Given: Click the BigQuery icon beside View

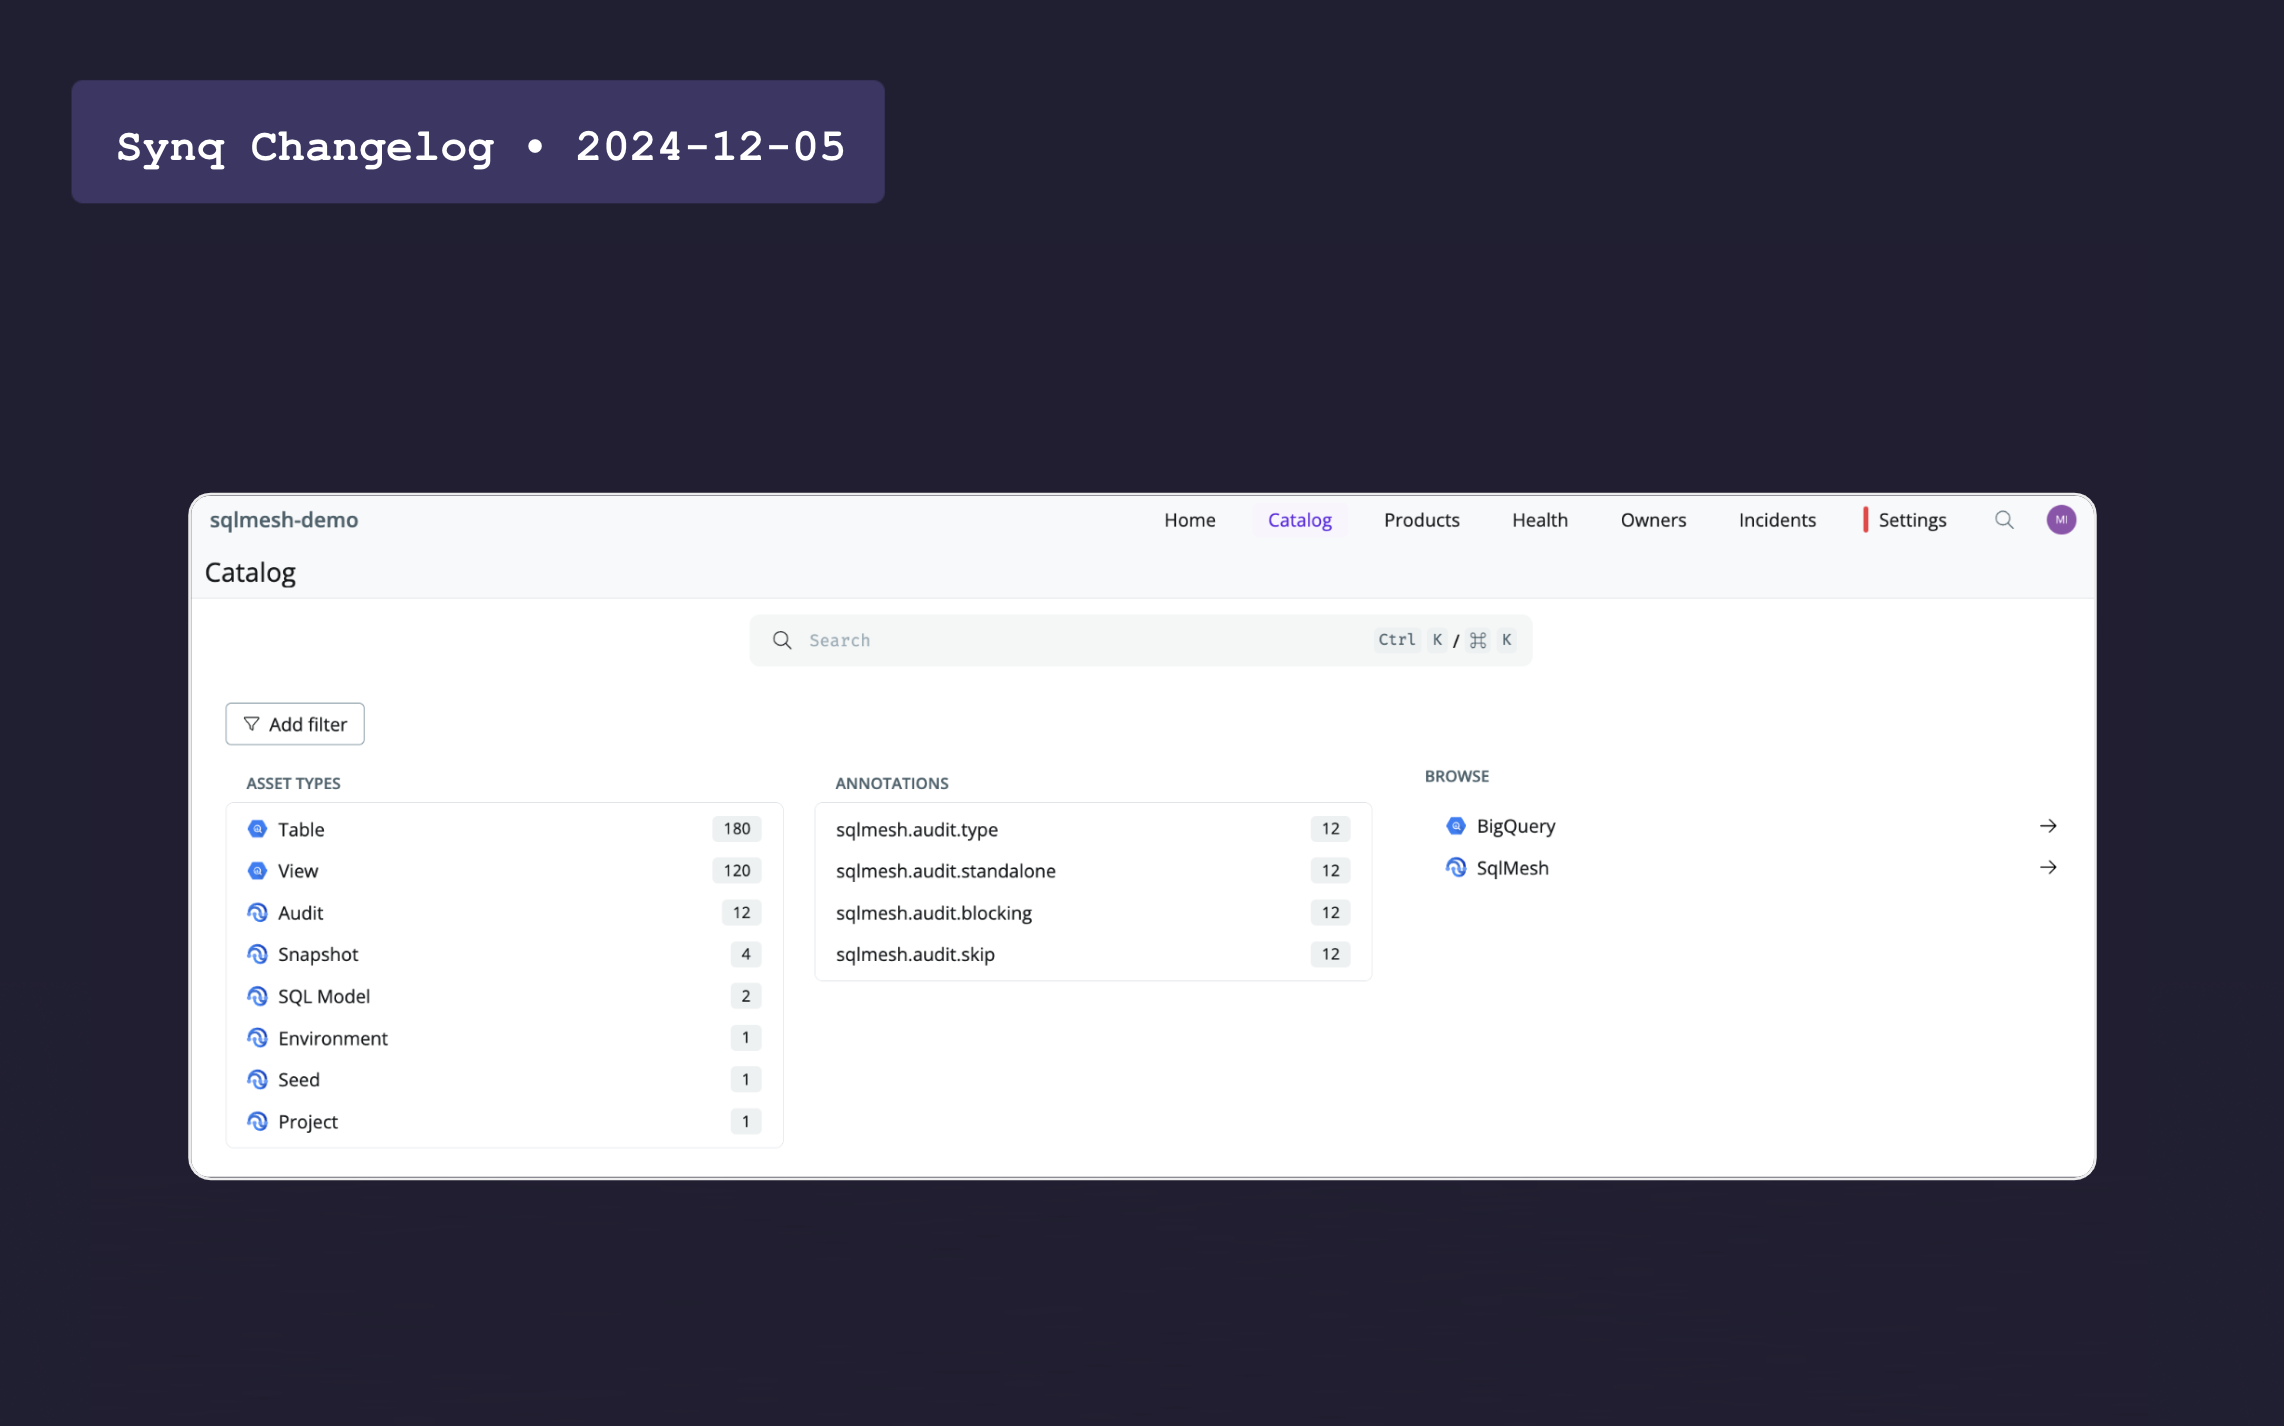Looking at the screenshot, I should (x=257, y=871).
